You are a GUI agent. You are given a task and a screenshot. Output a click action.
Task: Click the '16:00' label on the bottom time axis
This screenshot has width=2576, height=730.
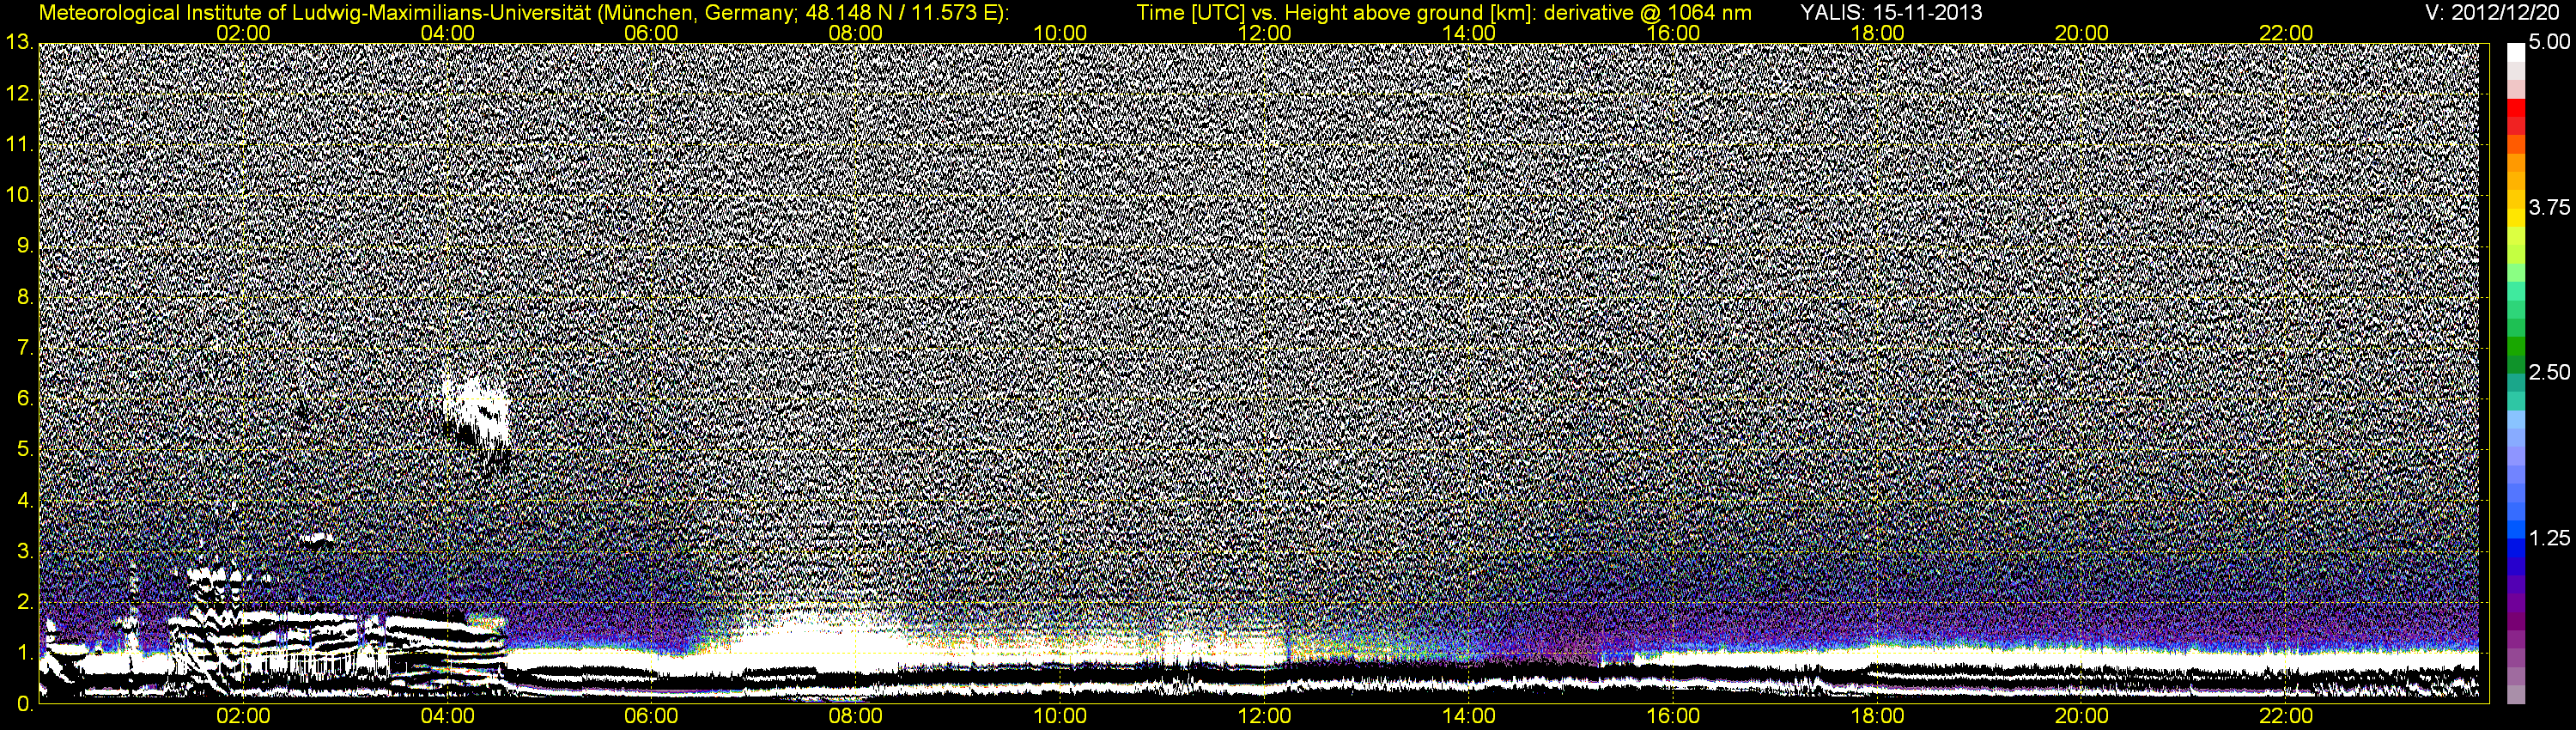click(1673, 717)
